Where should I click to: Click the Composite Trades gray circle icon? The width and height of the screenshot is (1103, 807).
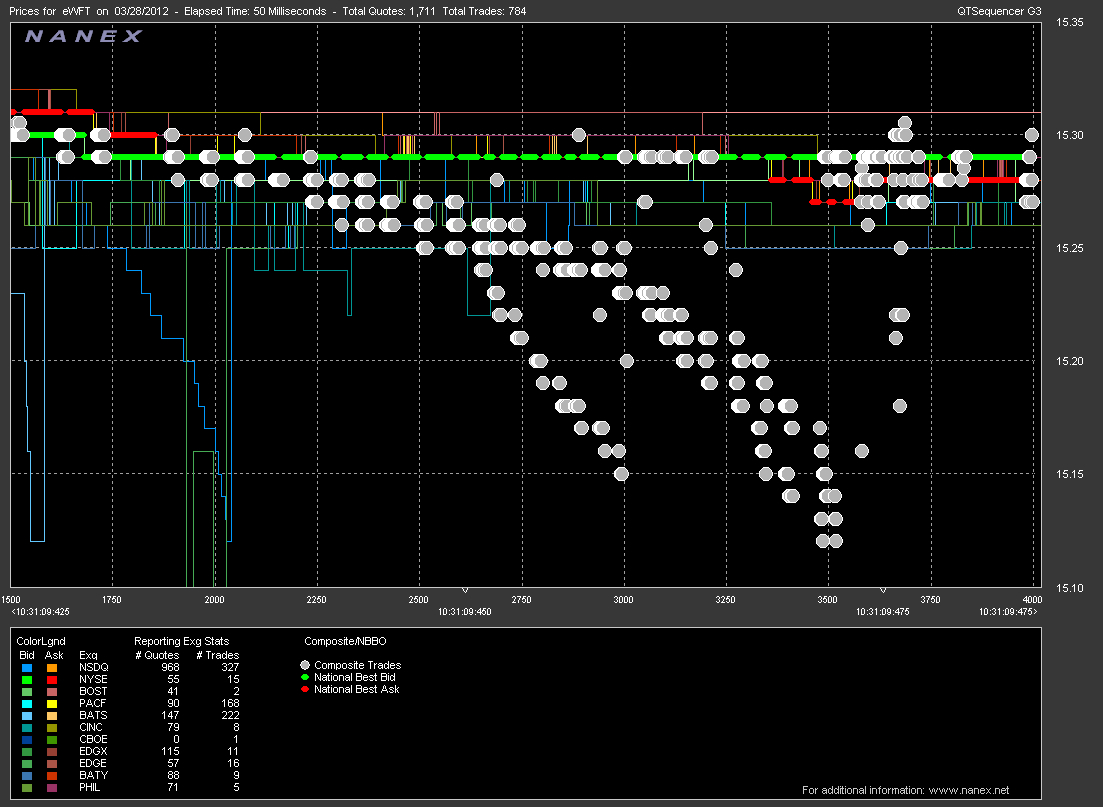[x=305, y=665]
